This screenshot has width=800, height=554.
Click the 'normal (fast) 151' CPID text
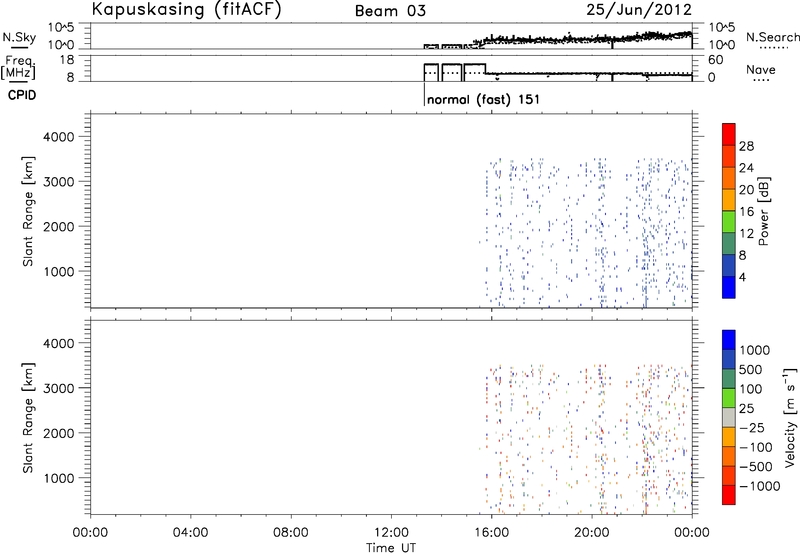coord(483,99)
